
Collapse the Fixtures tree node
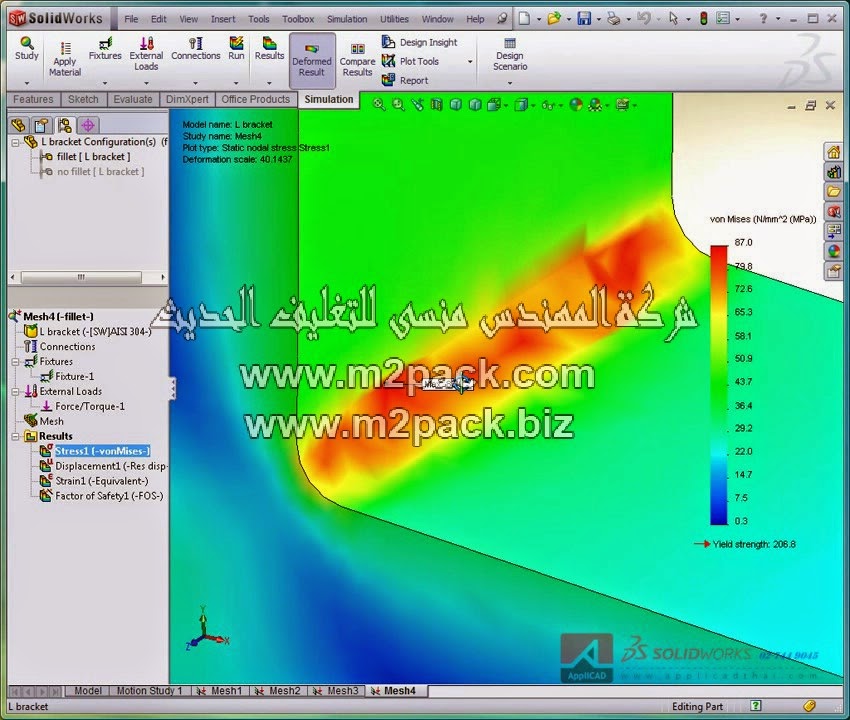click(x=15, y=362)
